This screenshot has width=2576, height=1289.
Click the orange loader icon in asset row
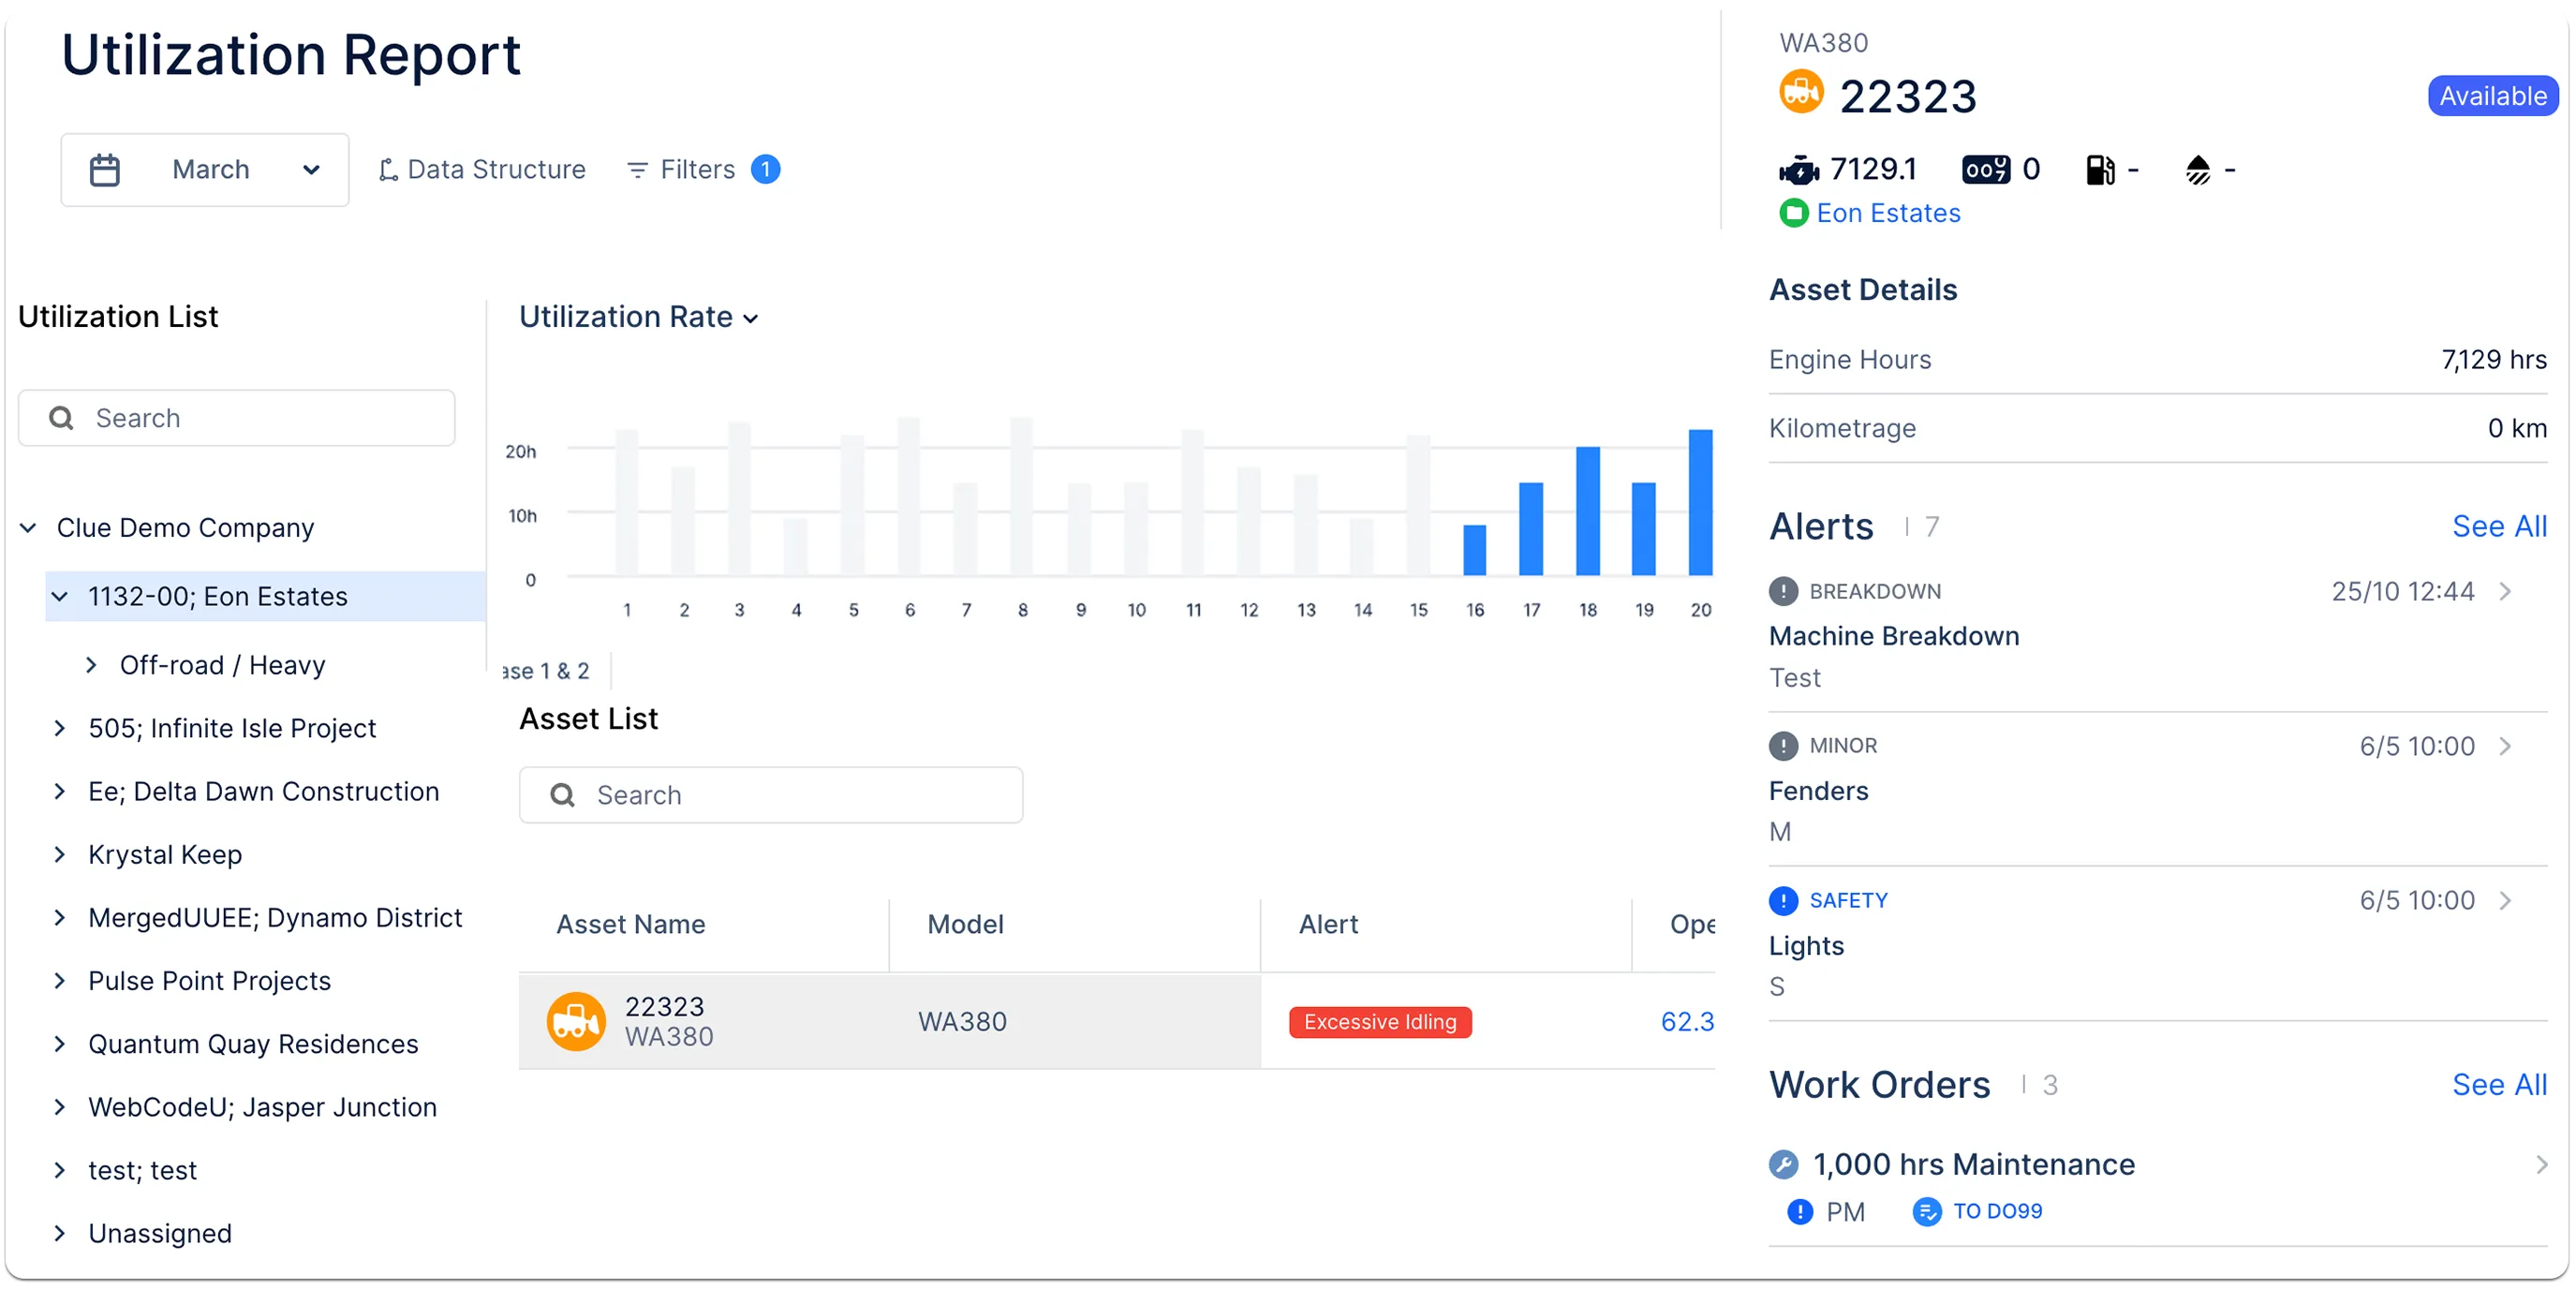pyautogui.click(x=576, y=1021)
